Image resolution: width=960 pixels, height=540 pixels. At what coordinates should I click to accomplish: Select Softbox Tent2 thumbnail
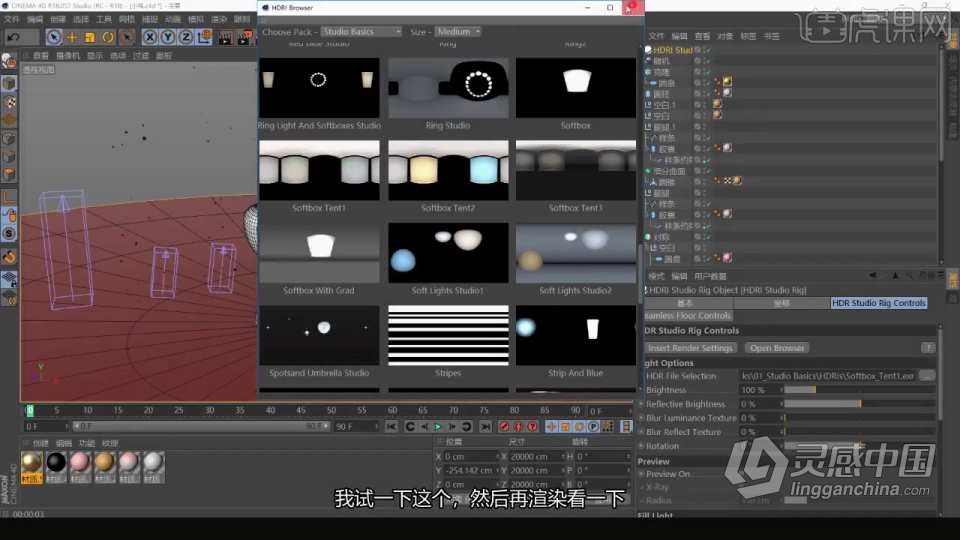click(448, 170)
